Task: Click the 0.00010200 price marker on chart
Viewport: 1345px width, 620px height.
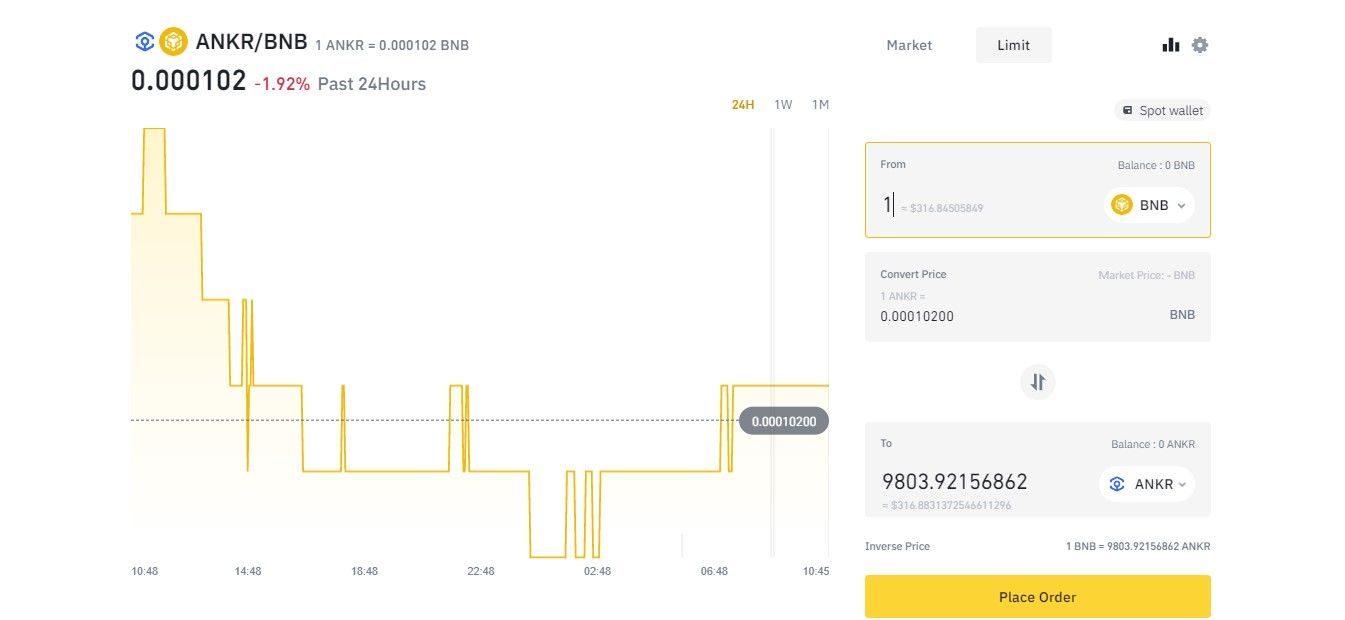Action: [784, 421]
